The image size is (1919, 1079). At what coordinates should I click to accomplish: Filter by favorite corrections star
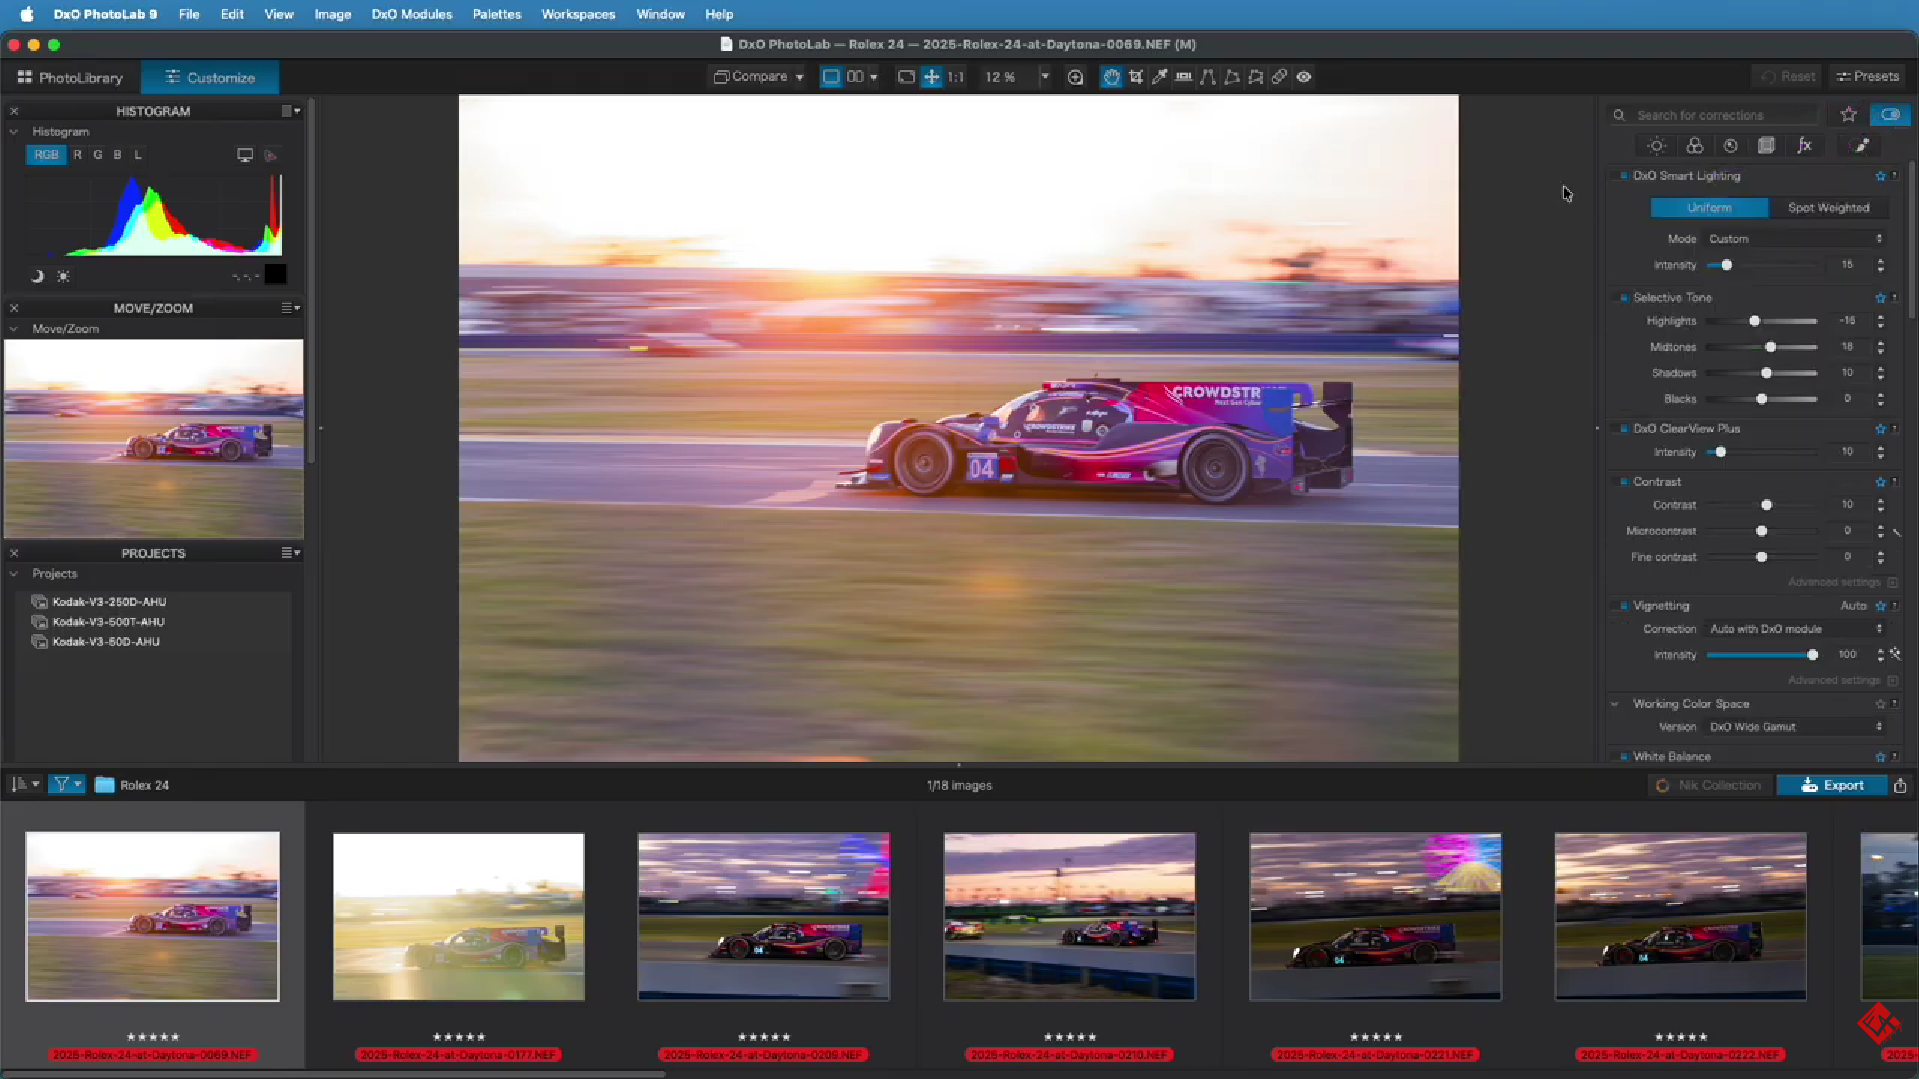pos(1848,115)
